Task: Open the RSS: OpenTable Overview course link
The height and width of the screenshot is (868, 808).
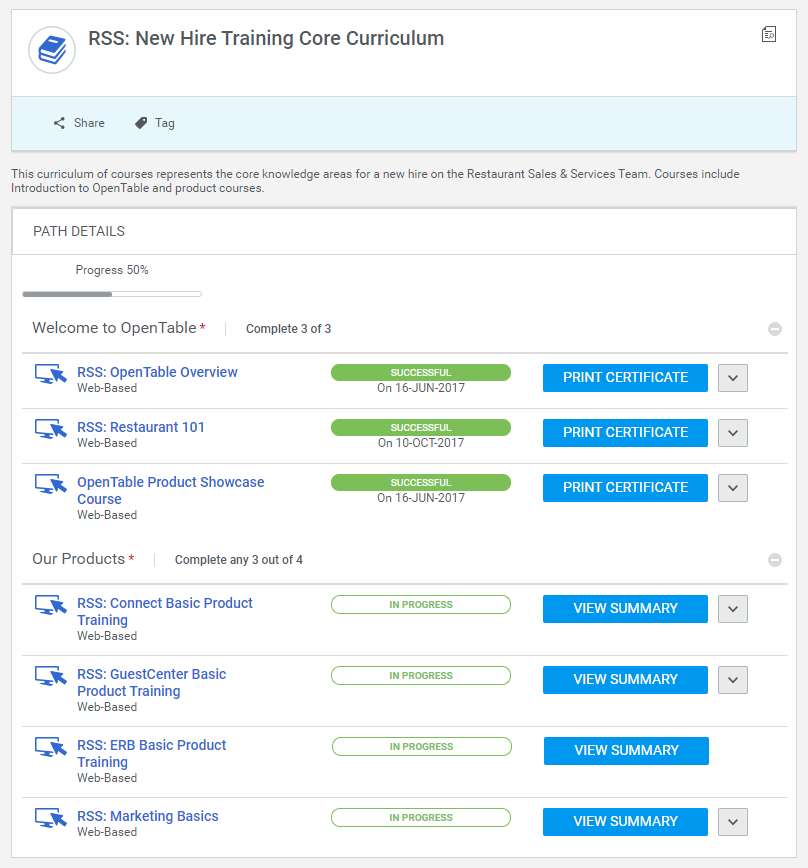Action: (x=157, y=372)
